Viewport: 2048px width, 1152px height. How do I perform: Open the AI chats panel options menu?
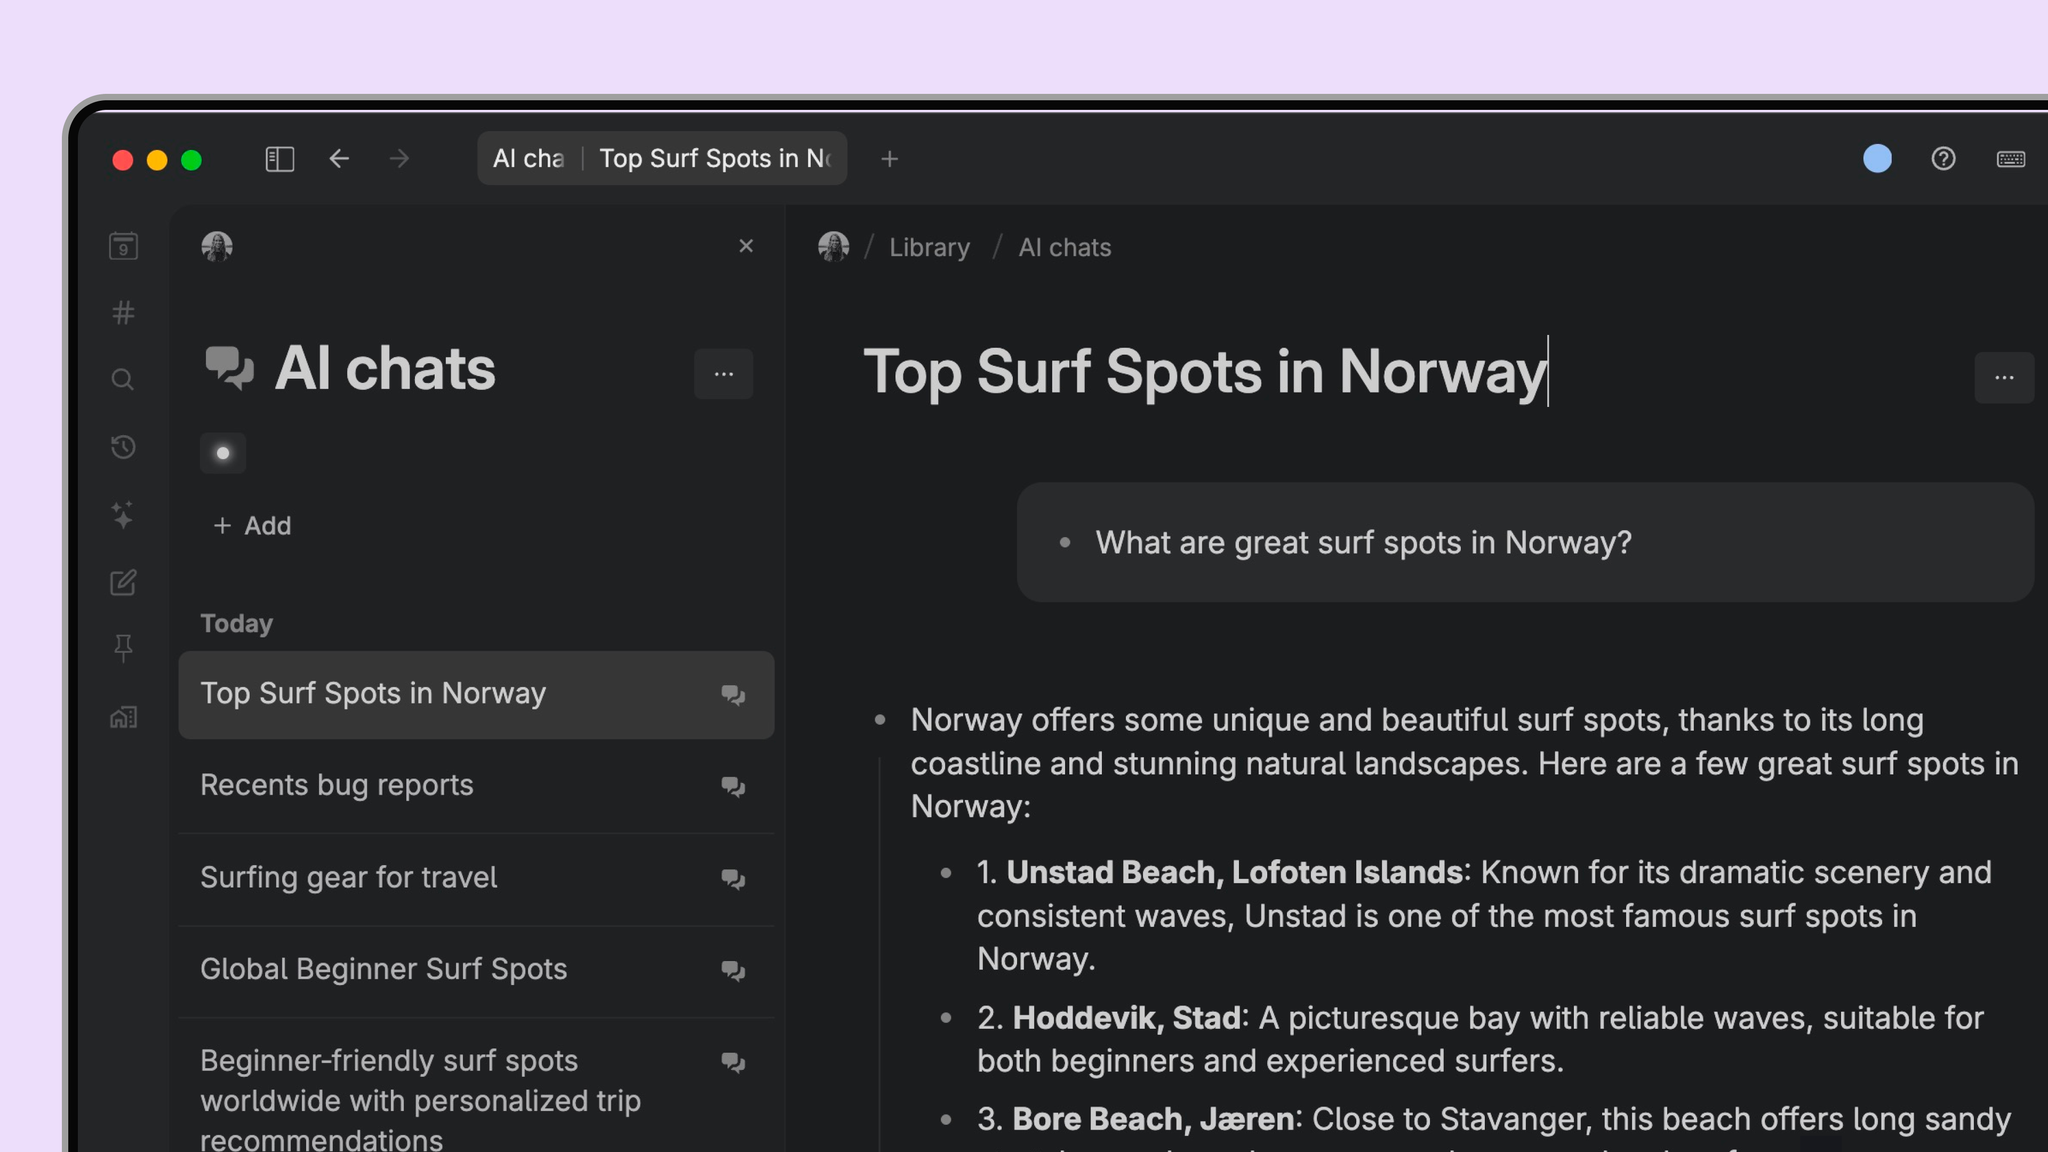(723, 374)
